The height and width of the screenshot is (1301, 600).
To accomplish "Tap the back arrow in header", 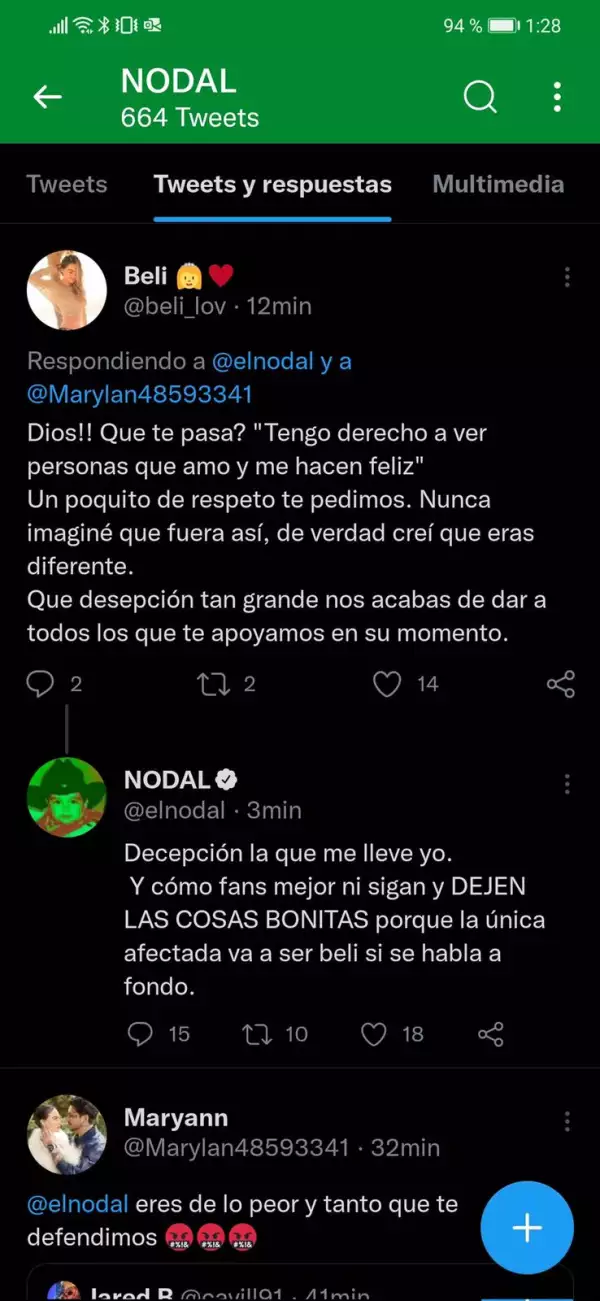I will [47, 97].
